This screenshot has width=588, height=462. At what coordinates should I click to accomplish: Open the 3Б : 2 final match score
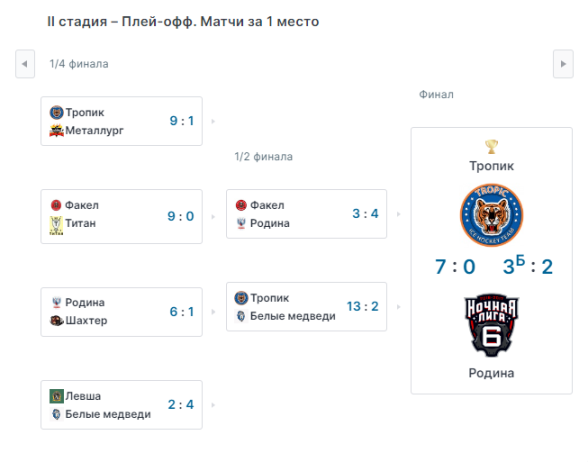(528, 266)
